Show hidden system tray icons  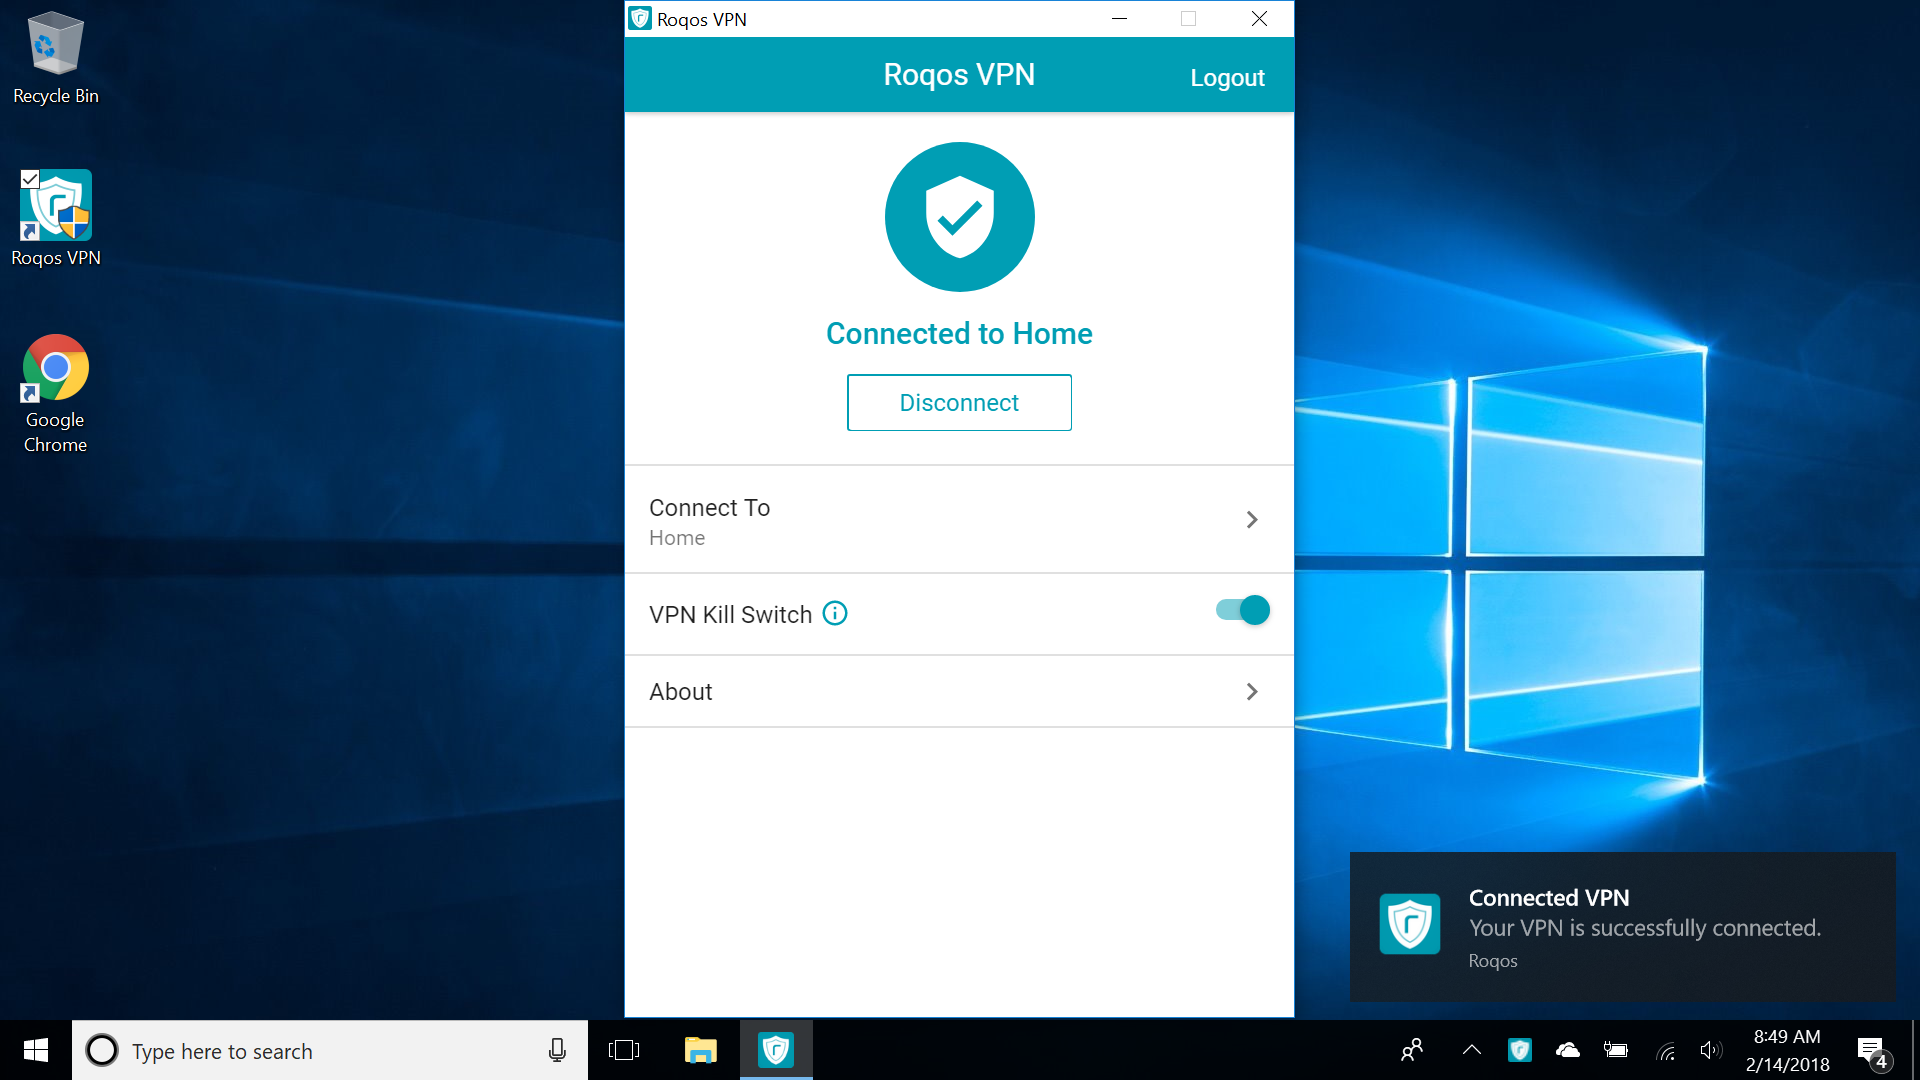click(x=1471, y=1050)
